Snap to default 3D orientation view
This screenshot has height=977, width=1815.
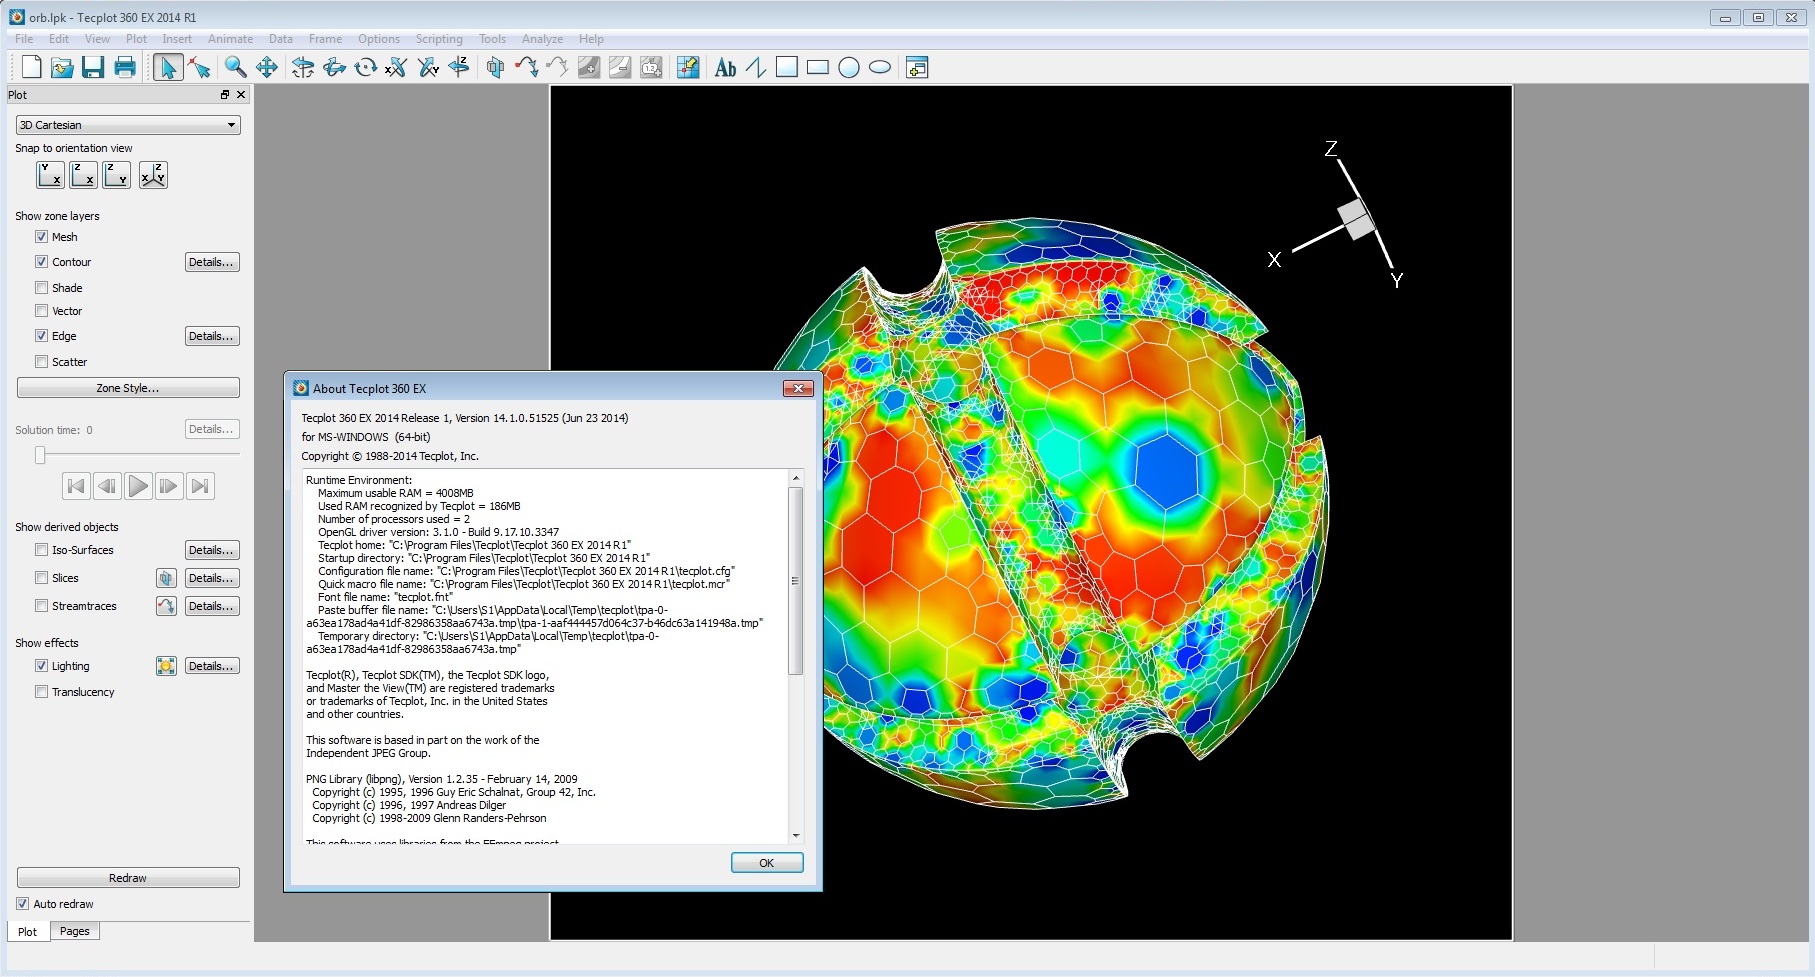click(153, 175)
